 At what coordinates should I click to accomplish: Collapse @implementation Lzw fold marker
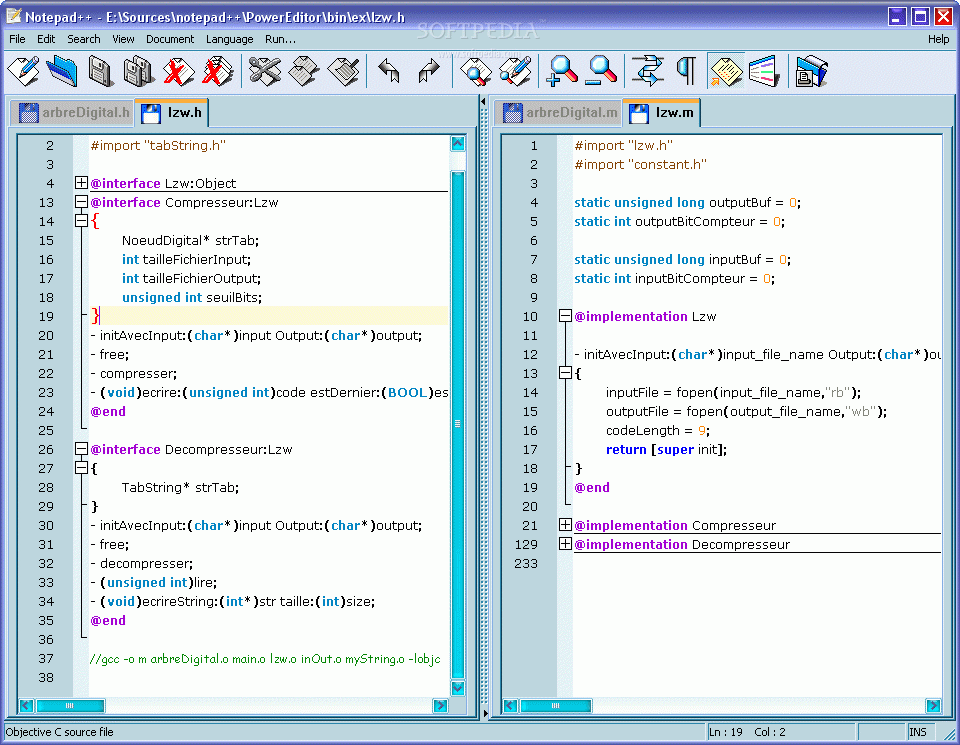point(565,316)
